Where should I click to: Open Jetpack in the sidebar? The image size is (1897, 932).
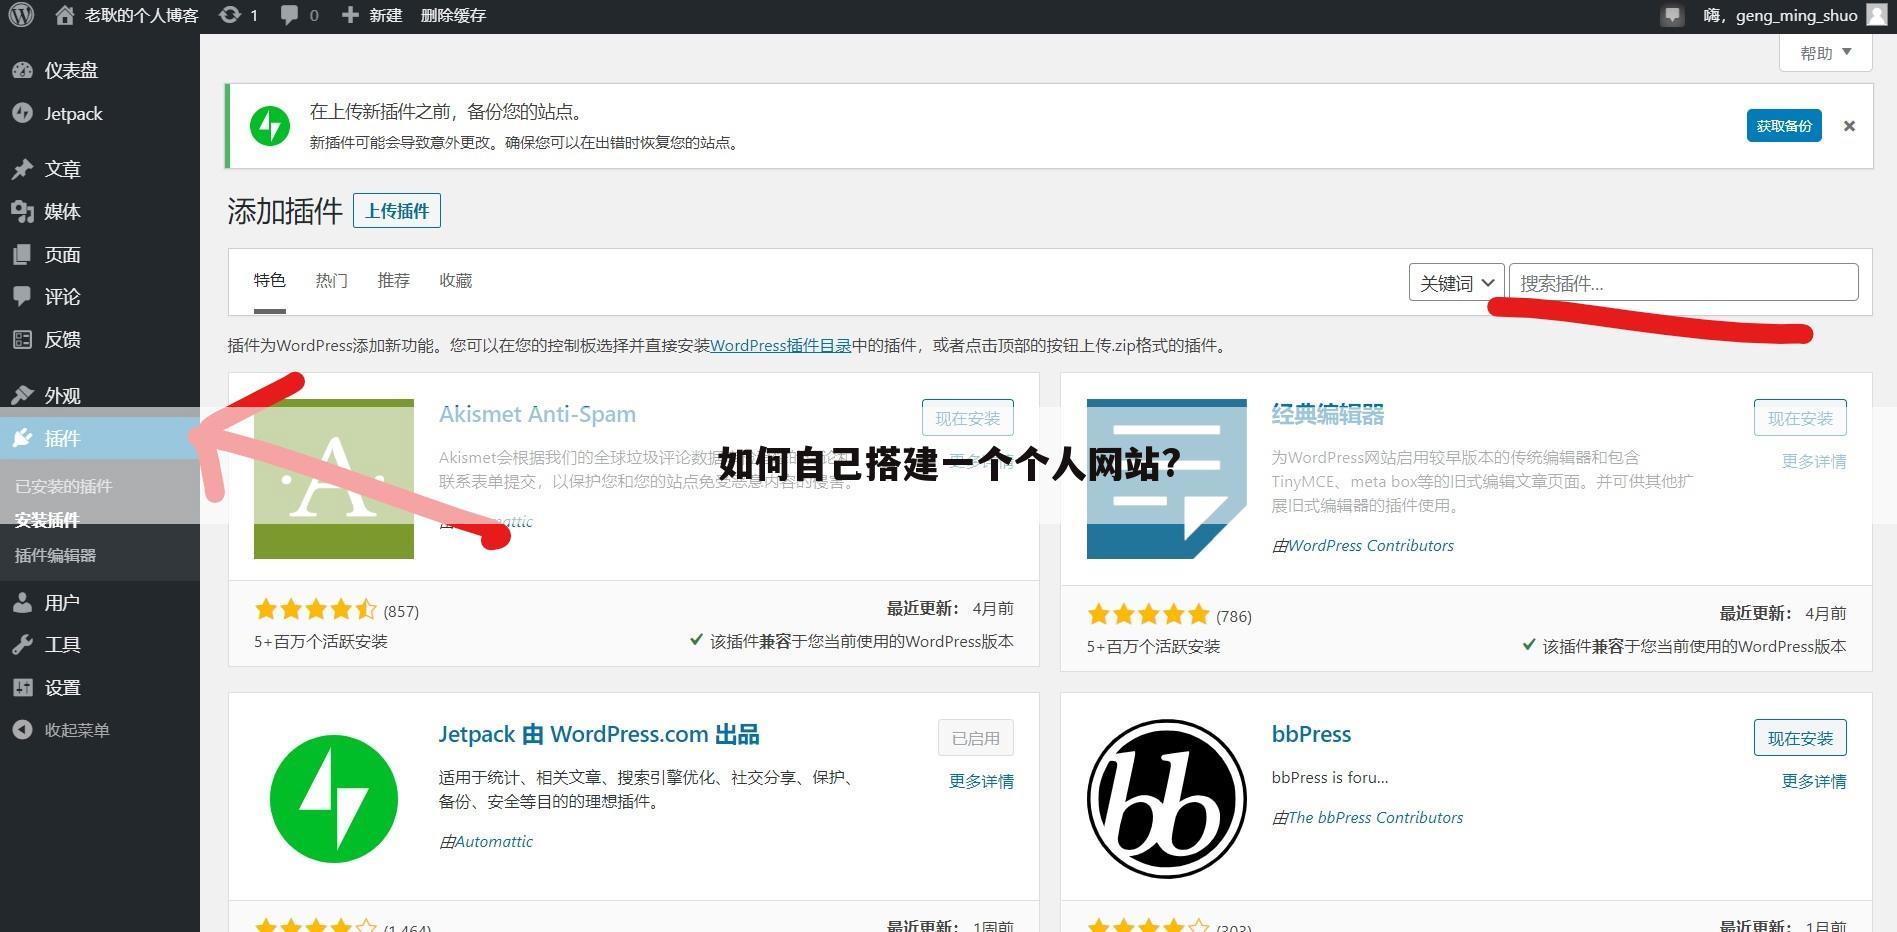point(72,113)
